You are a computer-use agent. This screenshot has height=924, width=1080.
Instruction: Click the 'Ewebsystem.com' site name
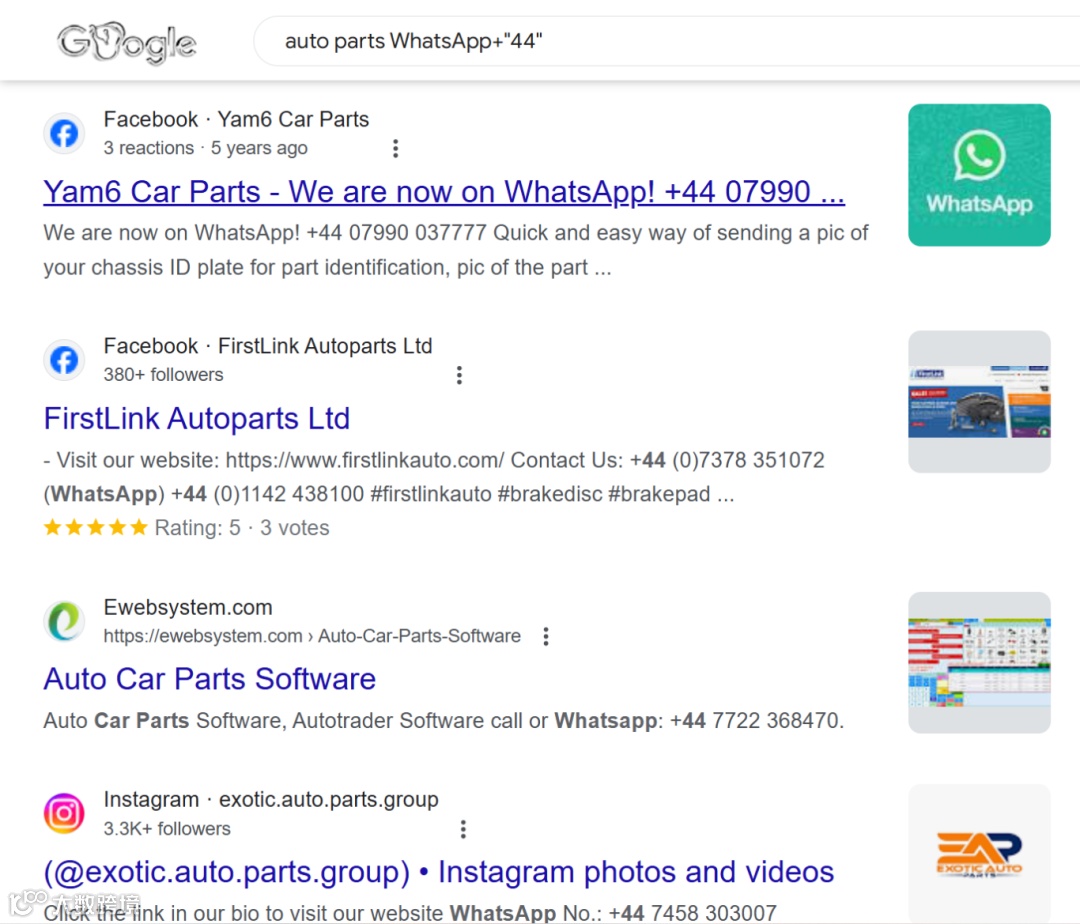click(x=188, y=608)
